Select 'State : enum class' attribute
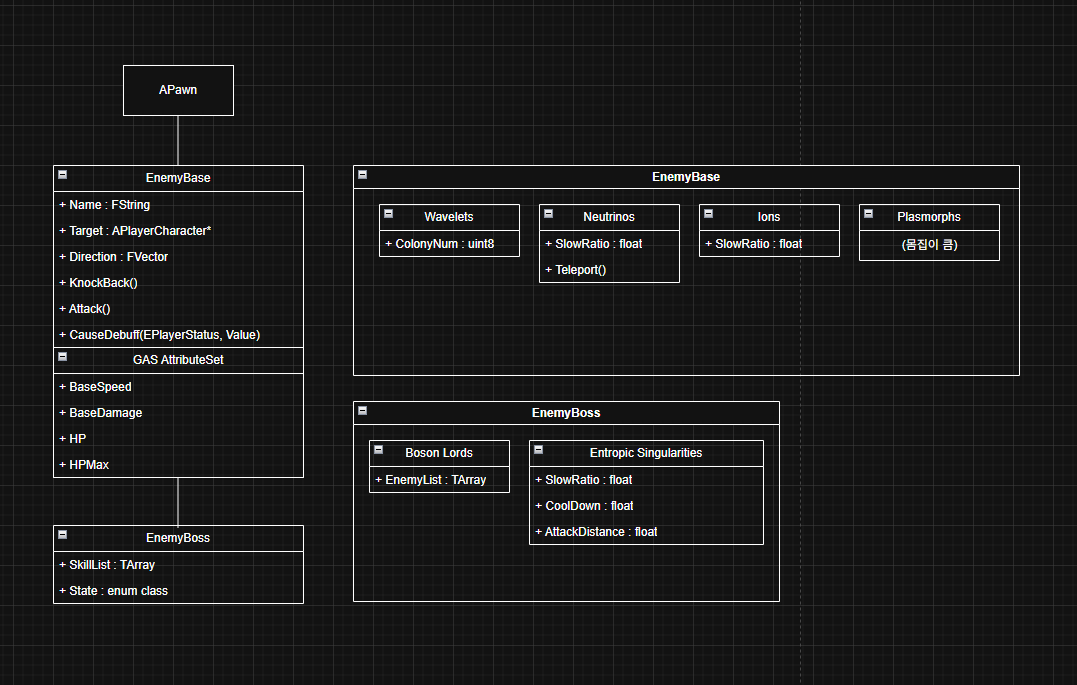Viewport: 1077px width, 685px height. [x=179, y=591]
